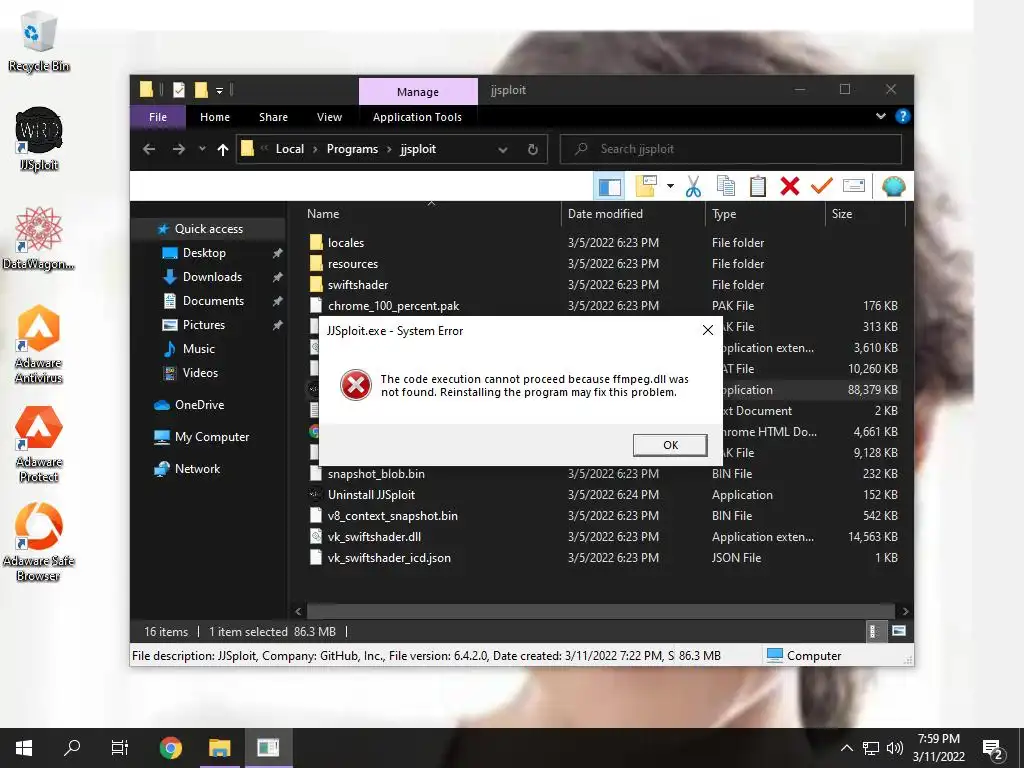
Task: Show hidden system tray icons
Action: [x=846, y=748]
